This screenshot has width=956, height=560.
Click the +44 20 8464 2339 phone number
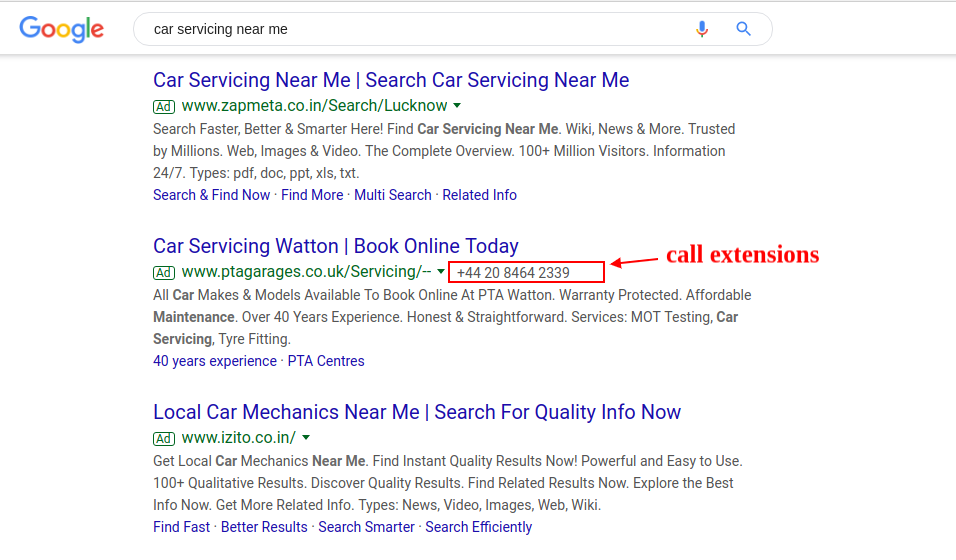tap(513, 273)
